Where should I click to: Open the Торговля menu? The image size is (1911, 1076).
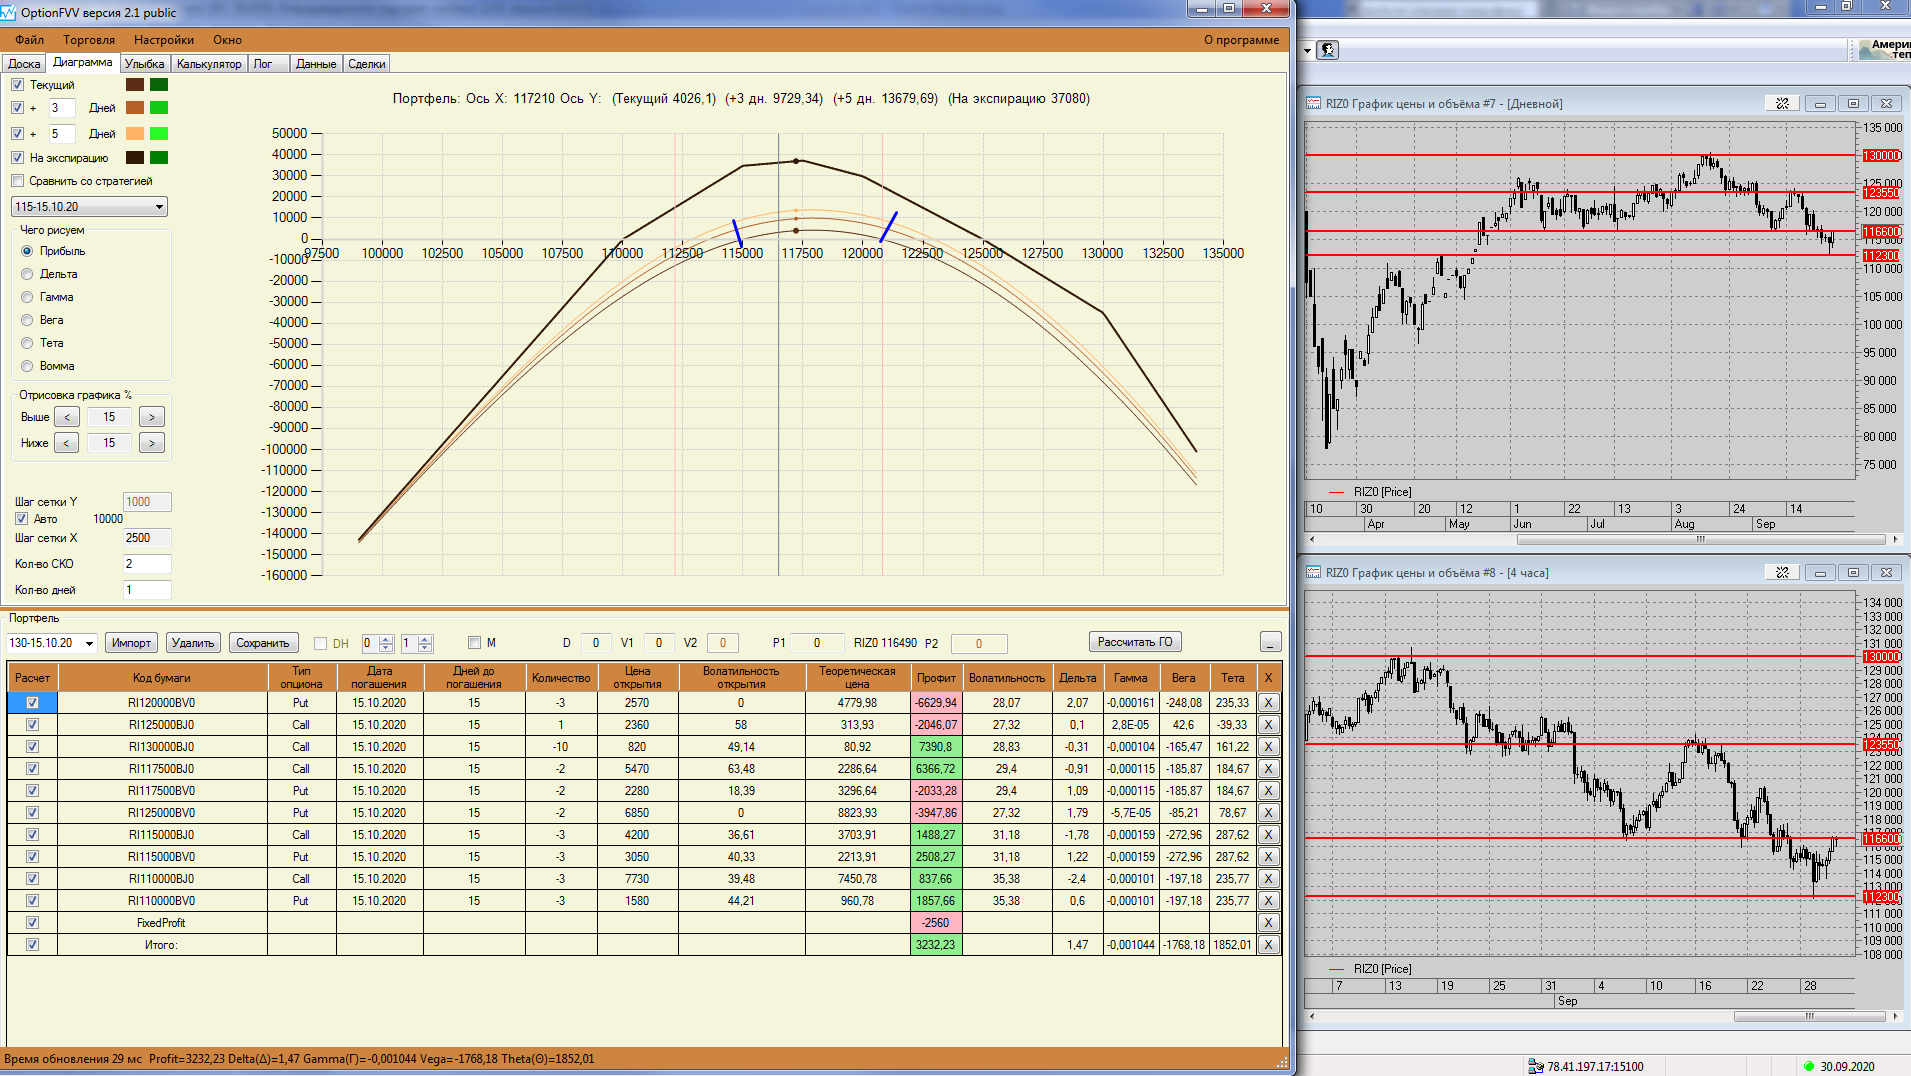click(89, 40)
